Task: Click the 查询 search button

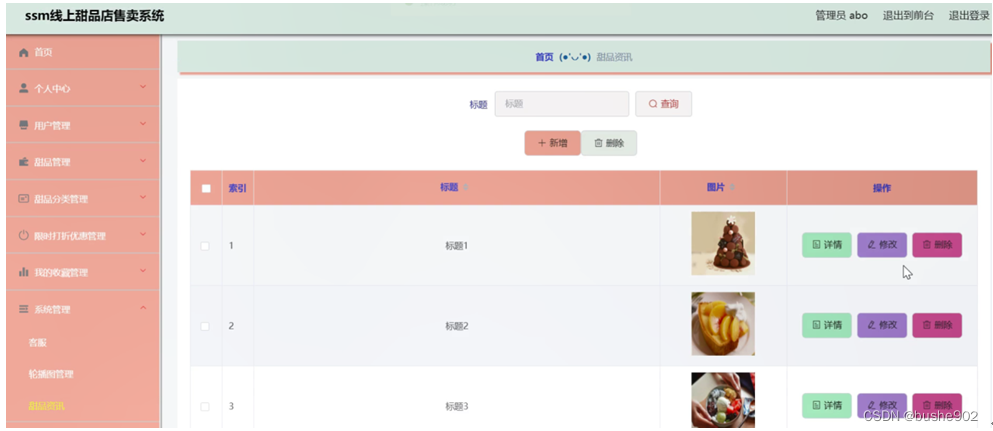Action: click(x=664, y=104)
